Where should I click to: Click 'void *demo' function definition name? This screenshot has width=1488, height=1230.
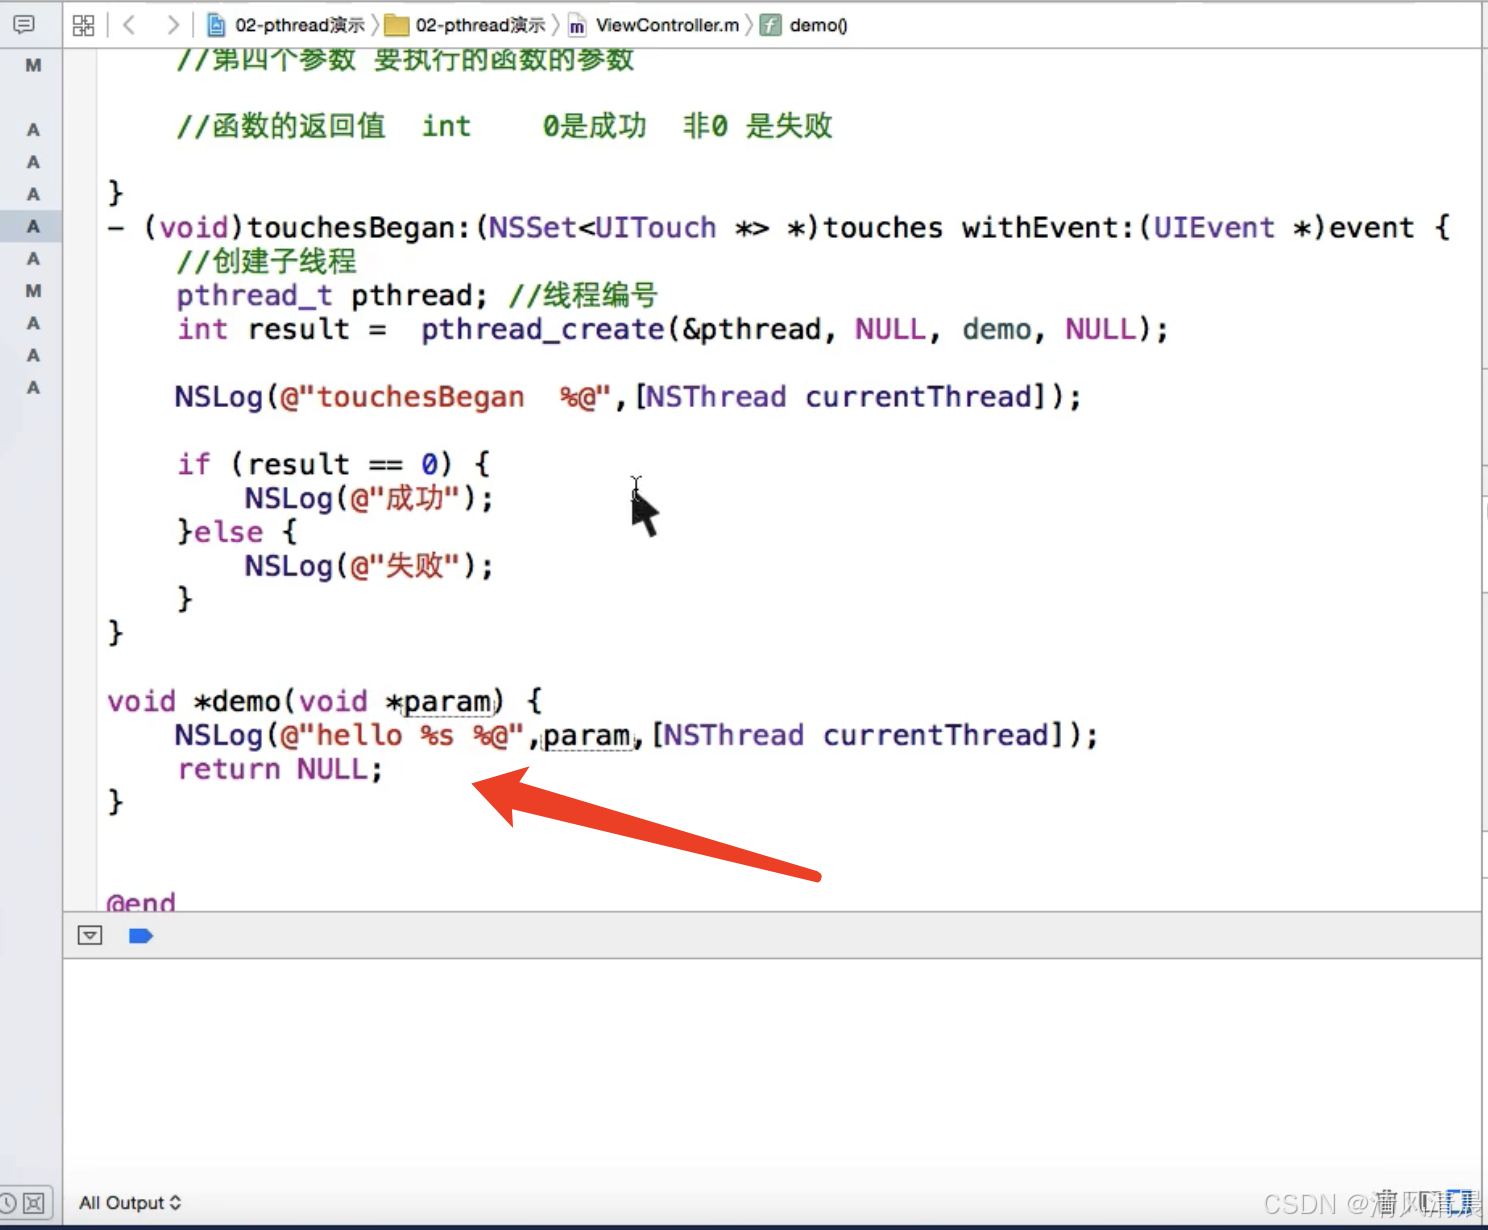(194, 701)
